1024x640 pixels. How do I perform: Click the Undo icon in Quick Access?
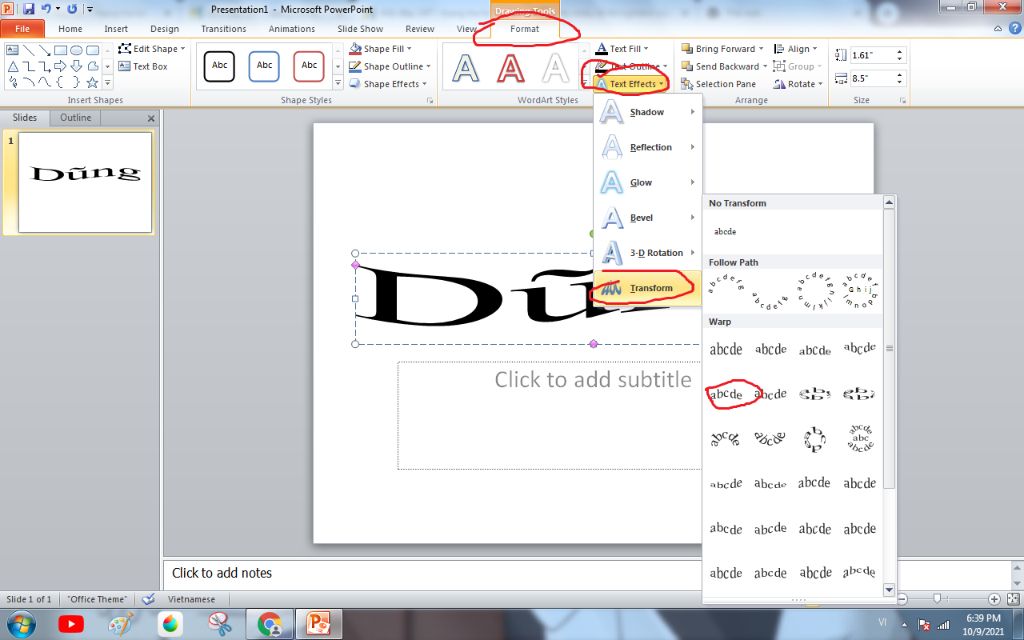pyautogui.click(x=46, y=9)
